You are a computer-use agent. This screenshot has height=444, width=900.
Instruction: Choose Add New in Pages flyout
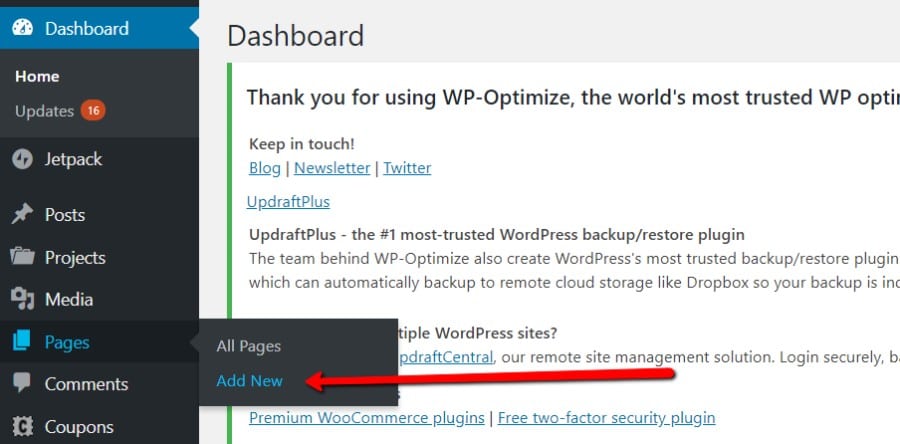(250, 381)
